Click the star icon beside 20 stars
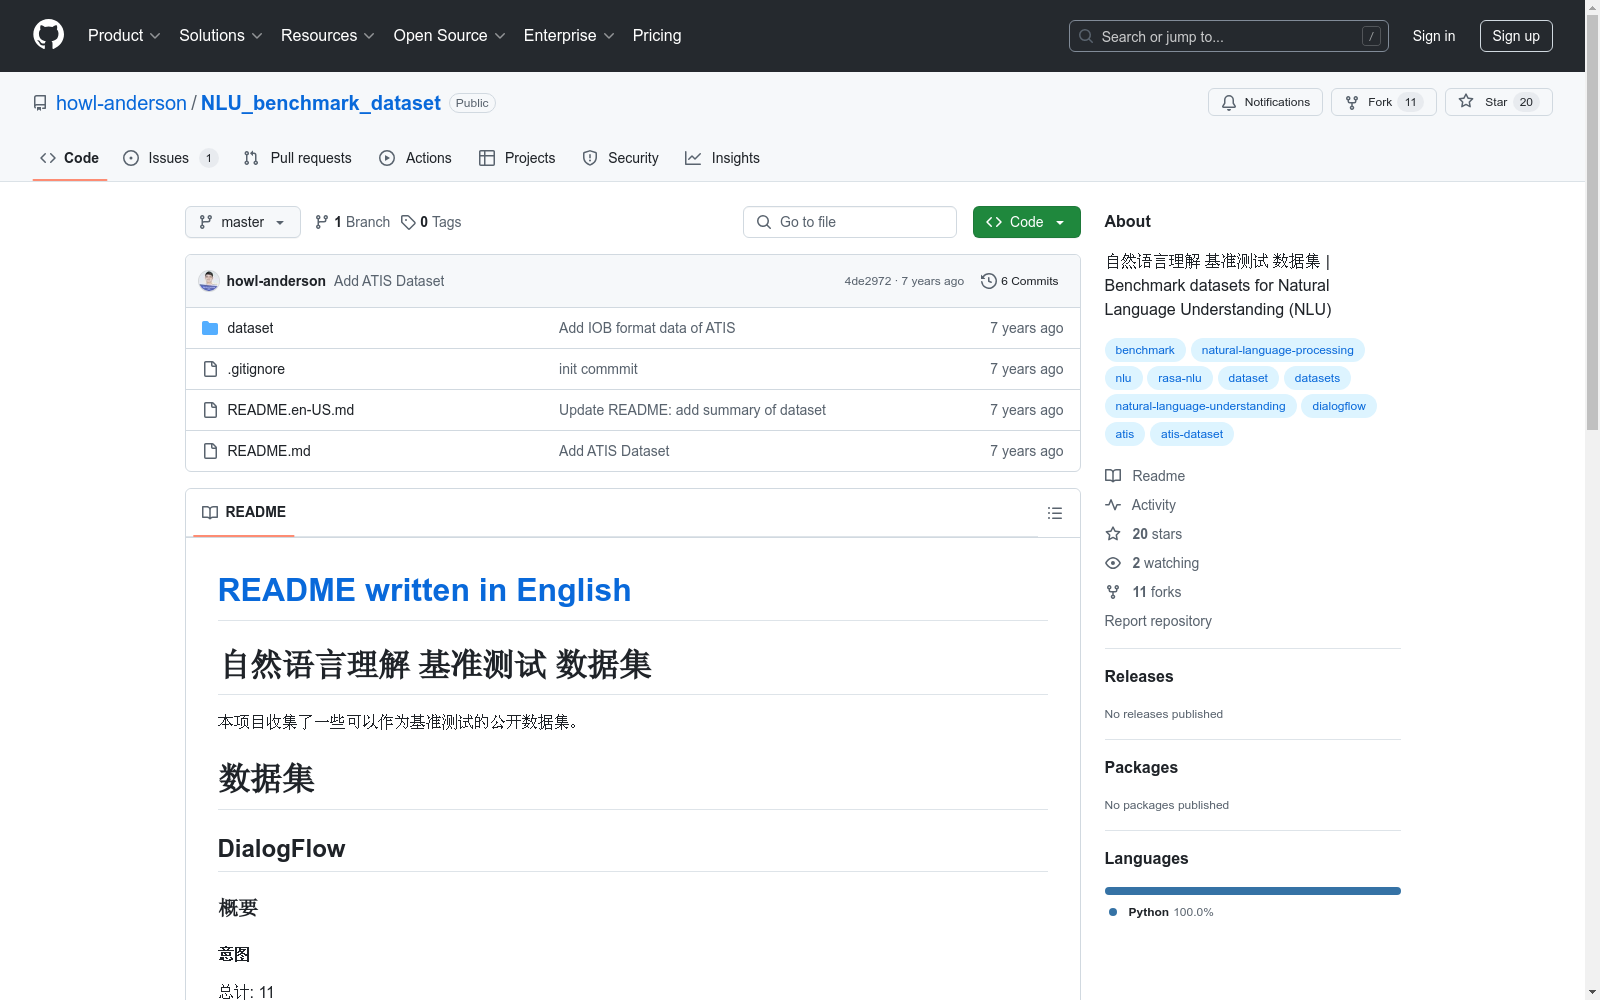The image size is (1600, 1000). coord(1113,534)
